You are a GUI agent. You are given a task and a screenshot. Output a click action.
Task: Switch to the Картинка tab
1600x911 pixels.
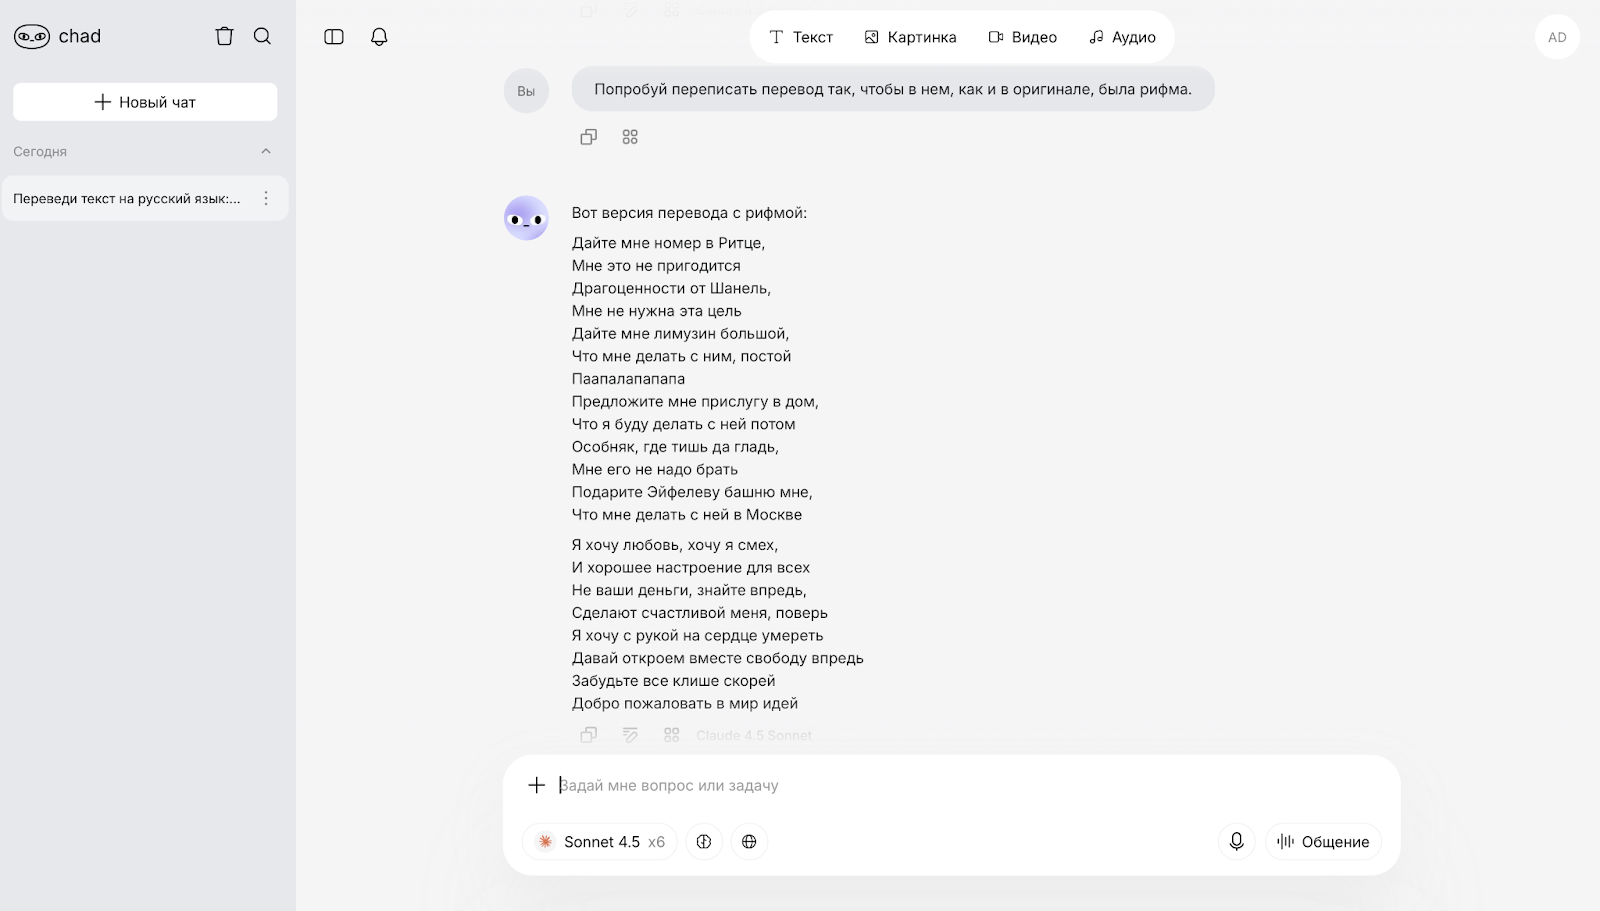[910, 37]
